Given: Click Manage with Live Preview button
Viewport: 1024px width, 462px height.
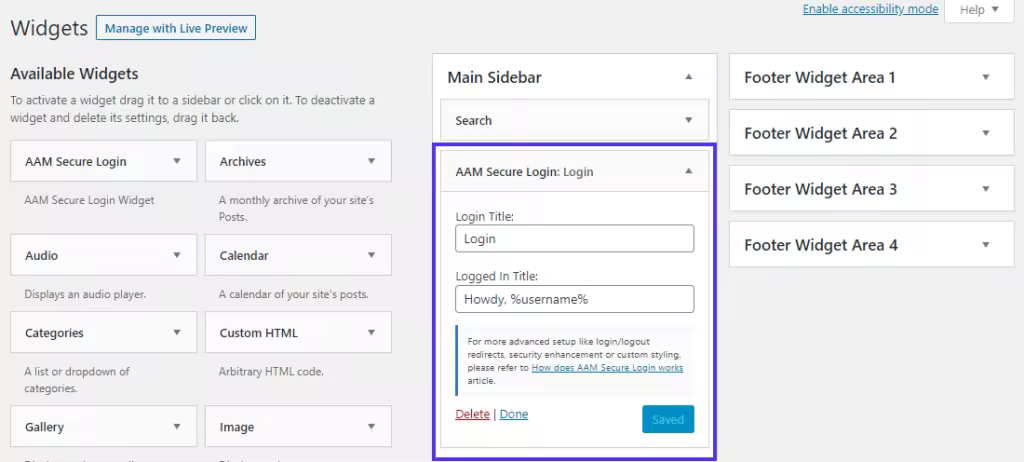Looking at the screenshot, I should point(176,28).
